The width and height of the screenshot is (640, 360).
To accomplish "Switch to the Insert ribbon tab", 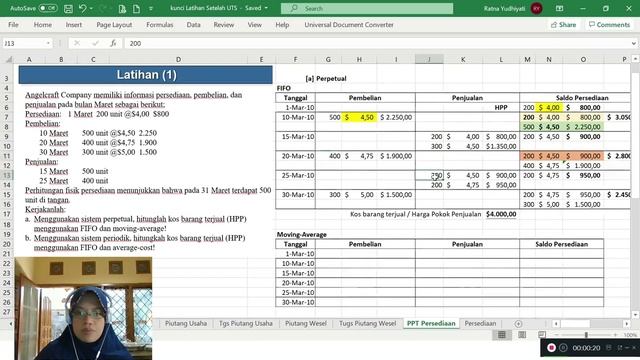I will pyautogui.click(x=74, y=25).
